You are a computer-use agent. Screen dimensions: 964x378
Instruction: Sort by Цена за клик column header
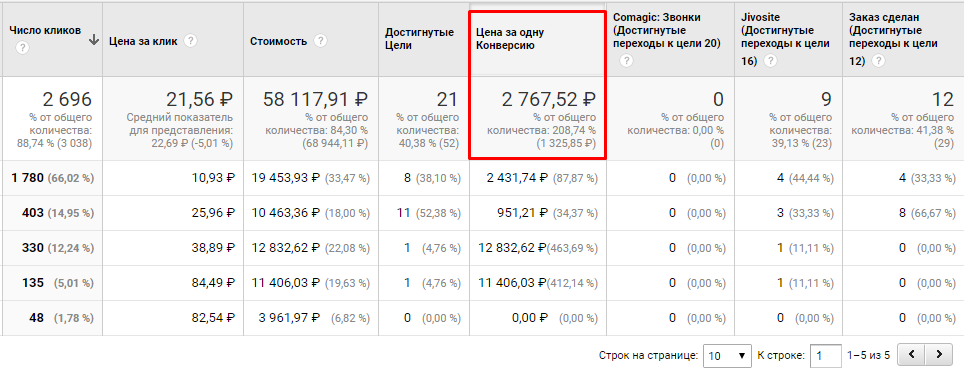(x=143, y=42)
